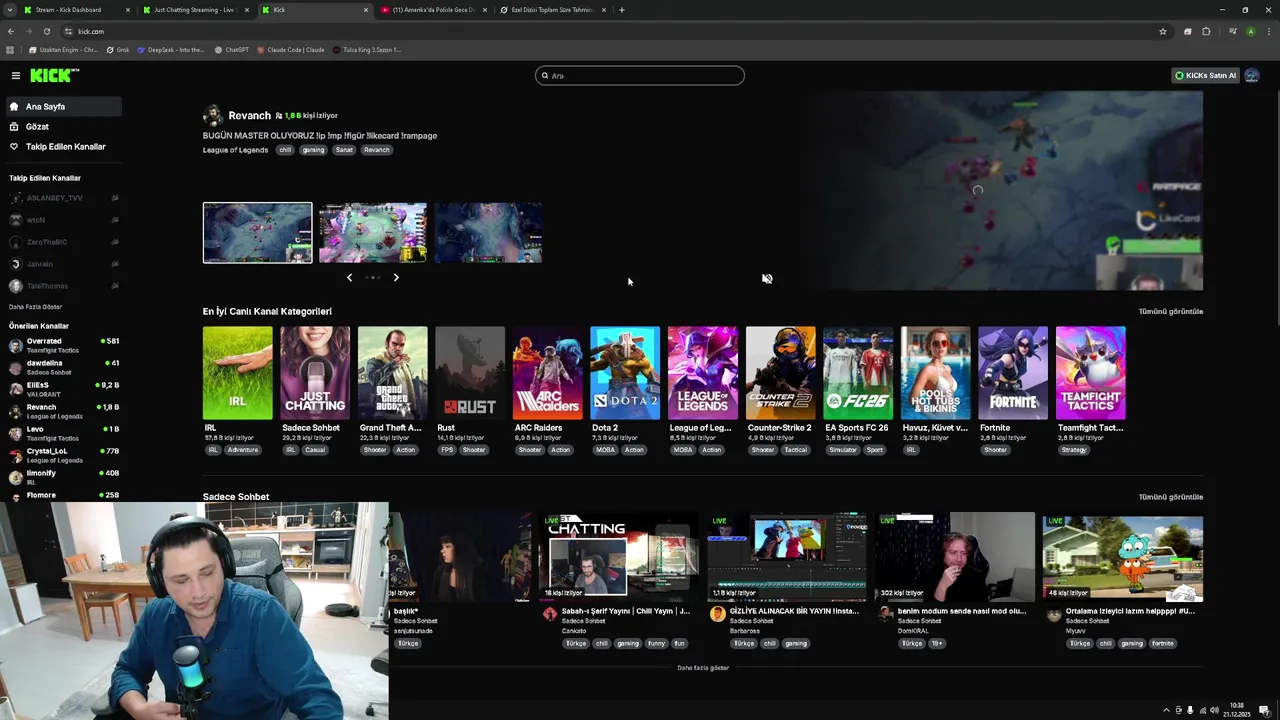Viewport: 1280px width, 720px height.
Task: Open Crystal_LoL recommended channel
Action: (62, 455)
